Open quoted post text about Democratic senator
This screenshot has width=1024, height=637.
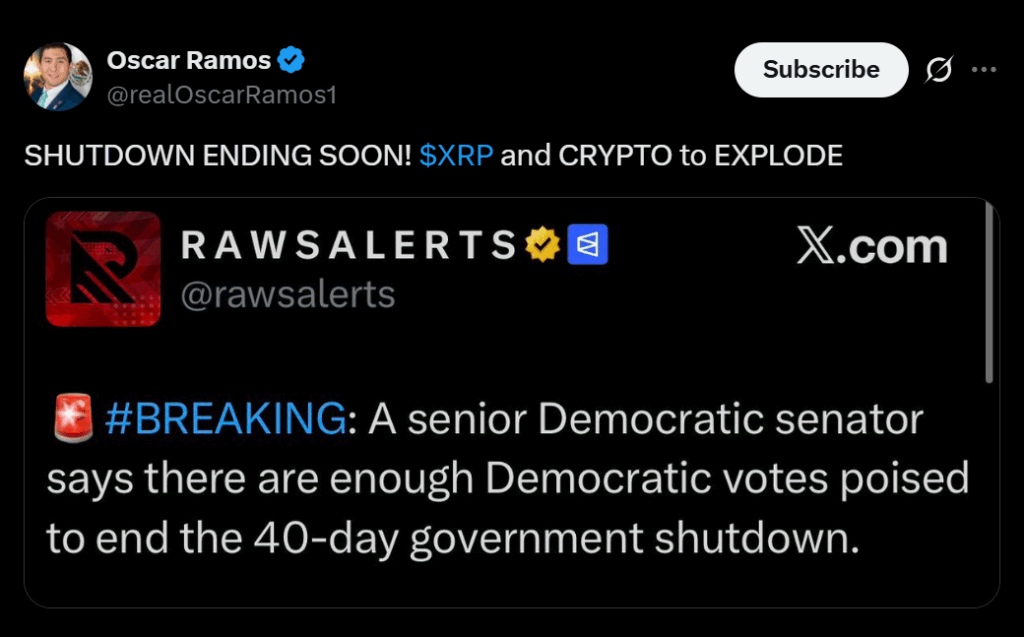[x=507, y=480]
